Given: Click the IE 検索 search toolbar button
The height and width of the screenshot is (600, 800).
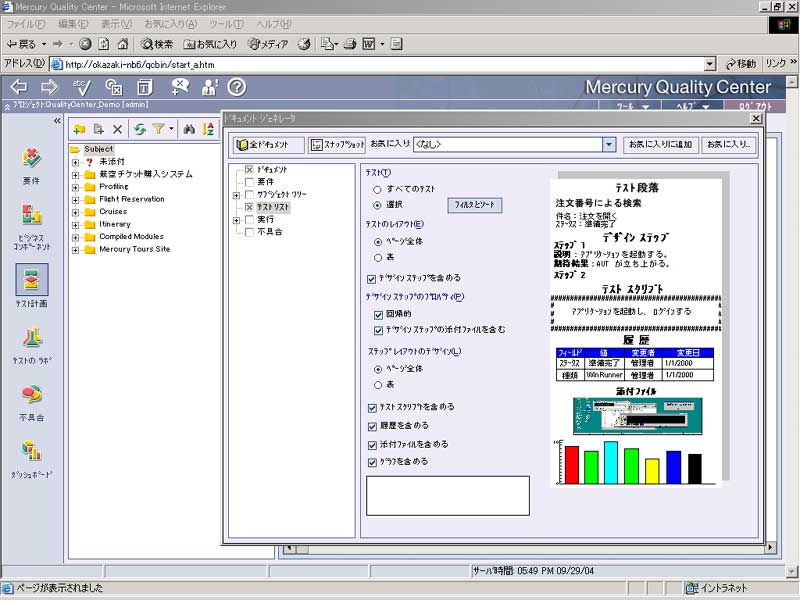Looking at the screenshot, I should tap(157, 44).
